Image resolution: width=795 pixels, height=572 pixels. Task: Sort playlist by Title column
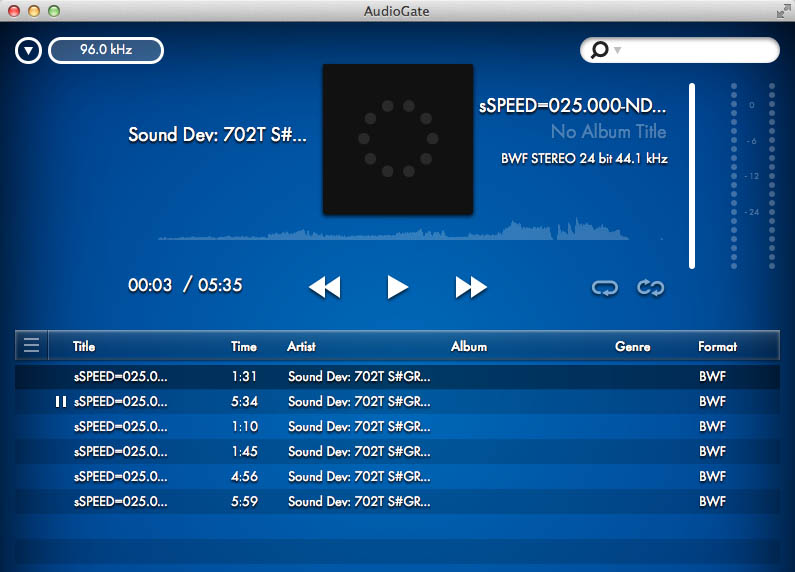pos(84,347)
